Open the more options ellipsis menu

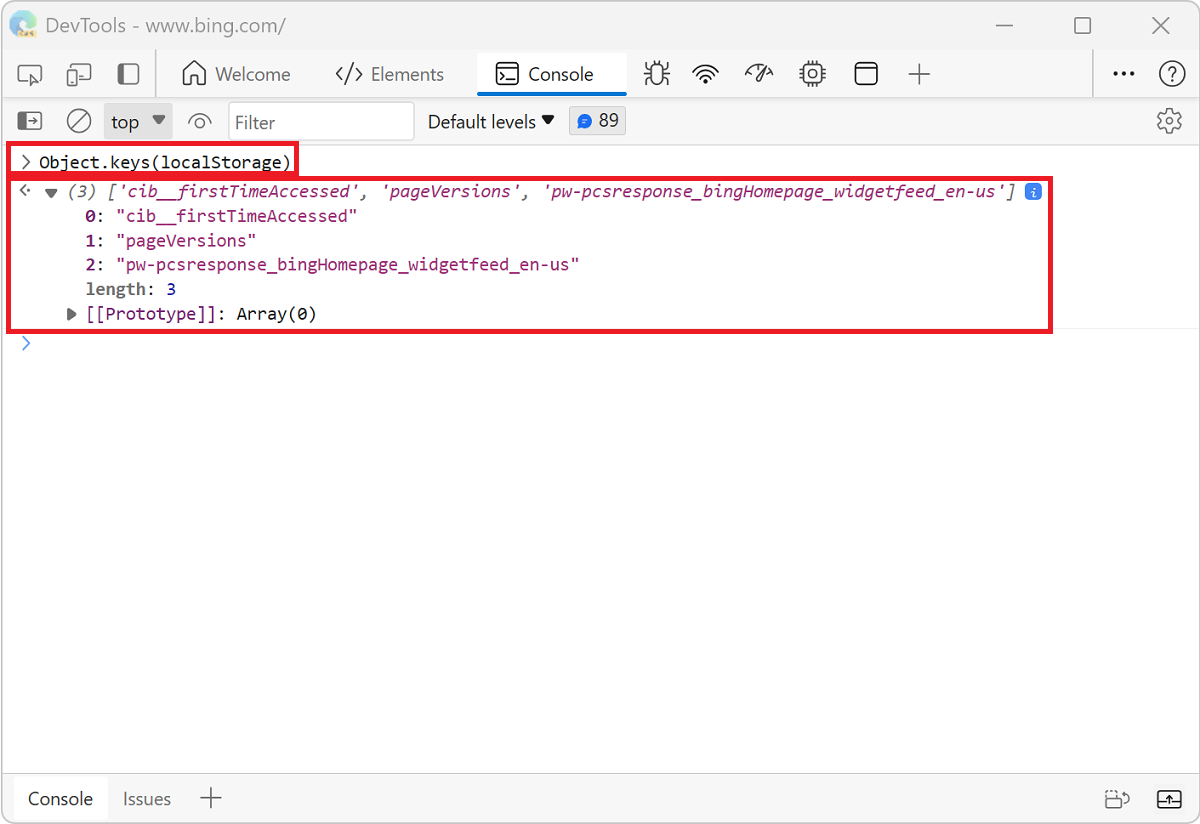[1123, 73]
